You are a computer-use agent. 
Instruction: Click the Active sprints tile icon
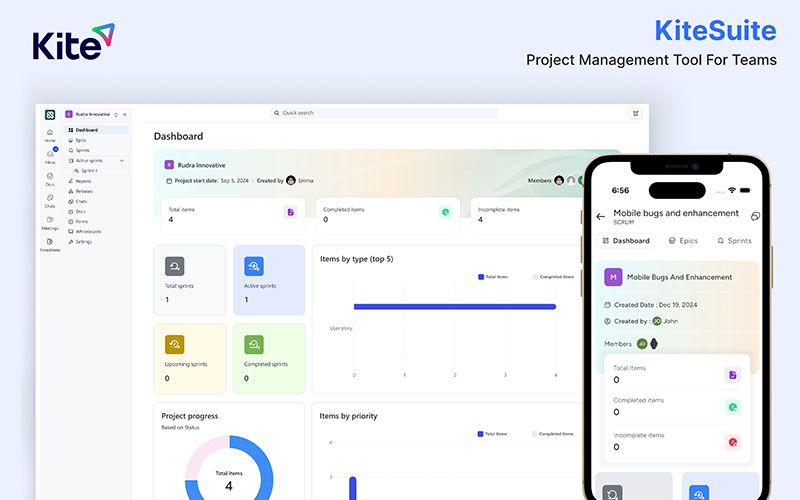(x=254, y=266)
